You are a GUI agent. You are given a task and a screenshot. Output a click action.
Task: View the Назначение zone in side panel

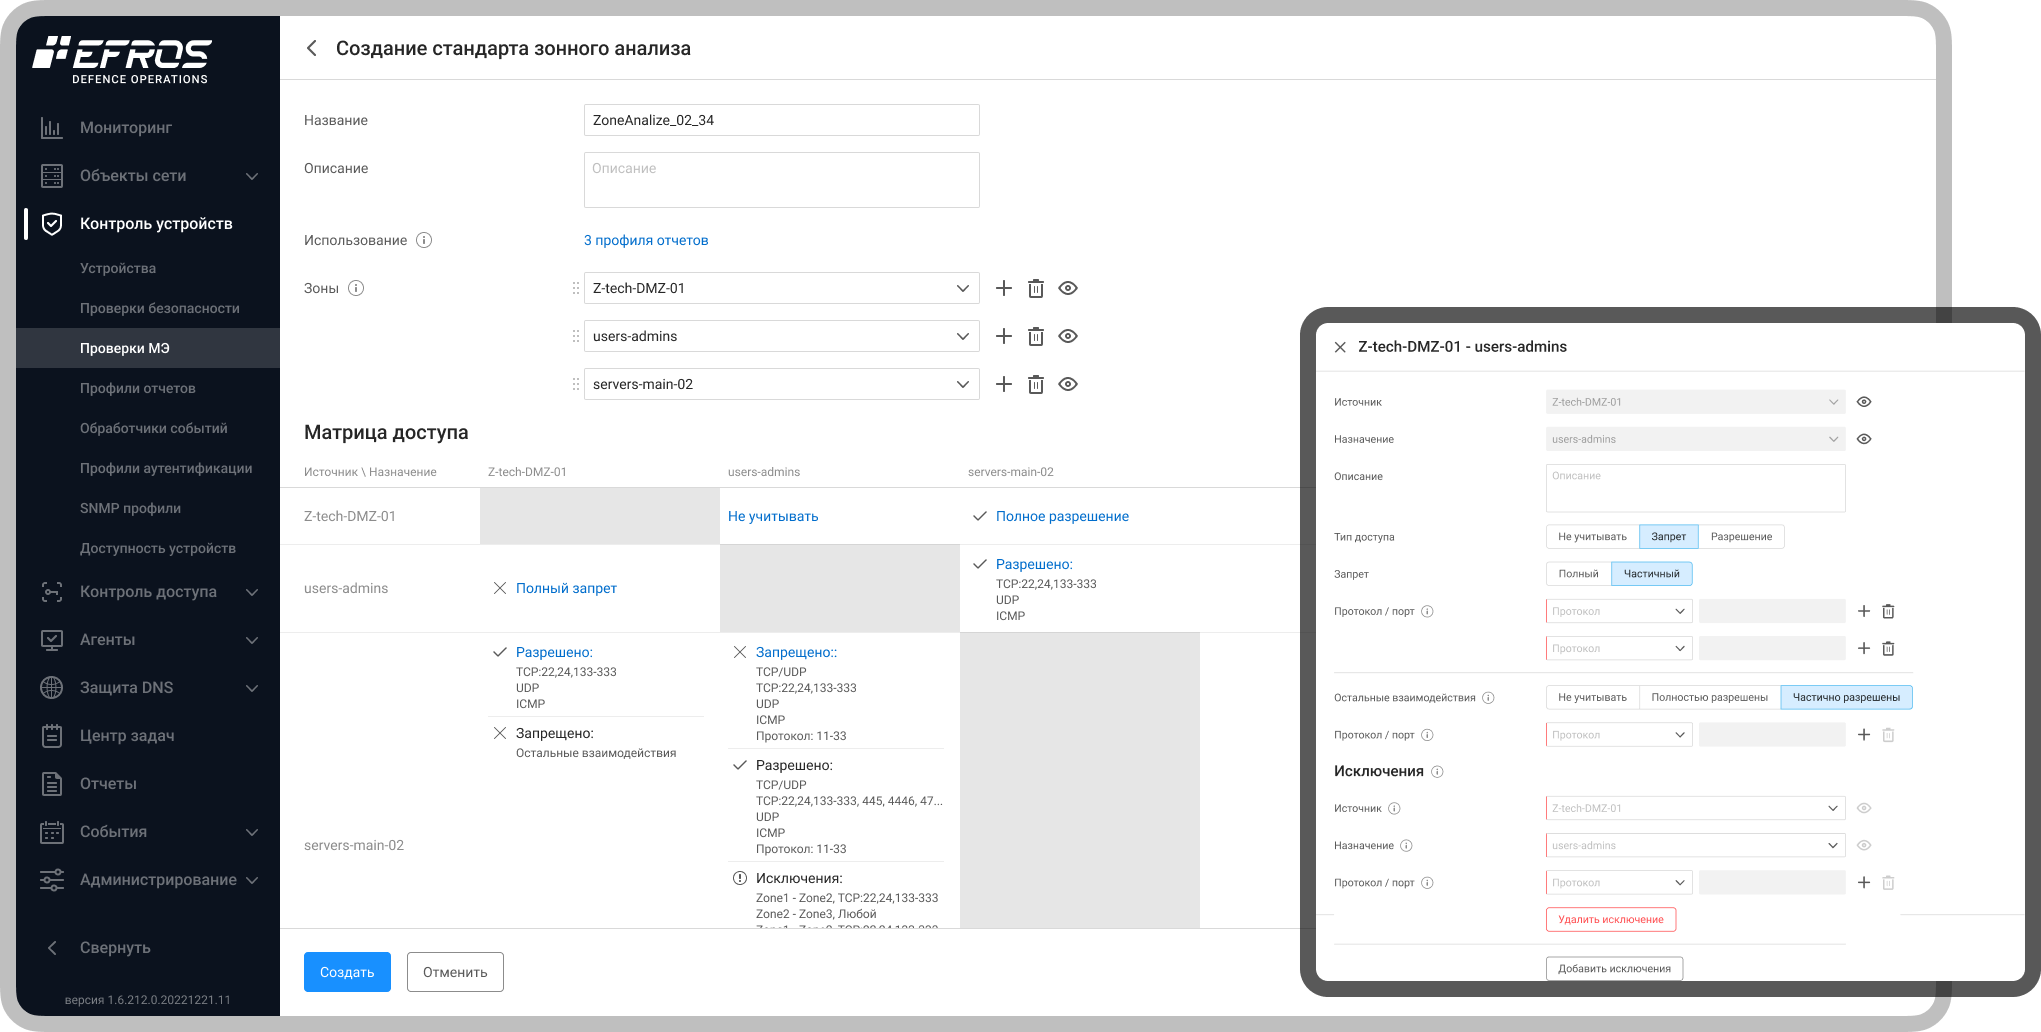point(1864,439)
